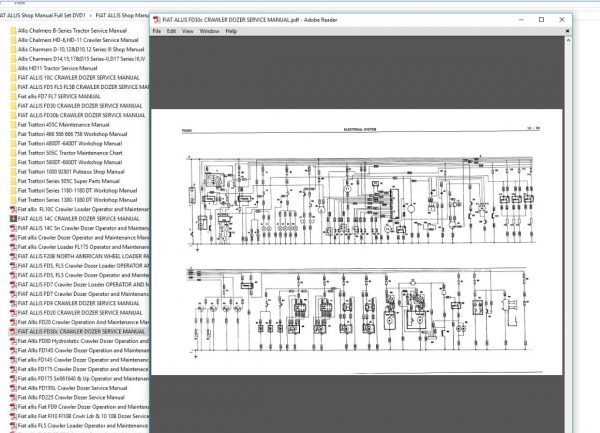
Task: Click PDF icon of FIAT ALLIS 14C Sn Crawler Dozer Operator
Action: (x=13, y=228)
